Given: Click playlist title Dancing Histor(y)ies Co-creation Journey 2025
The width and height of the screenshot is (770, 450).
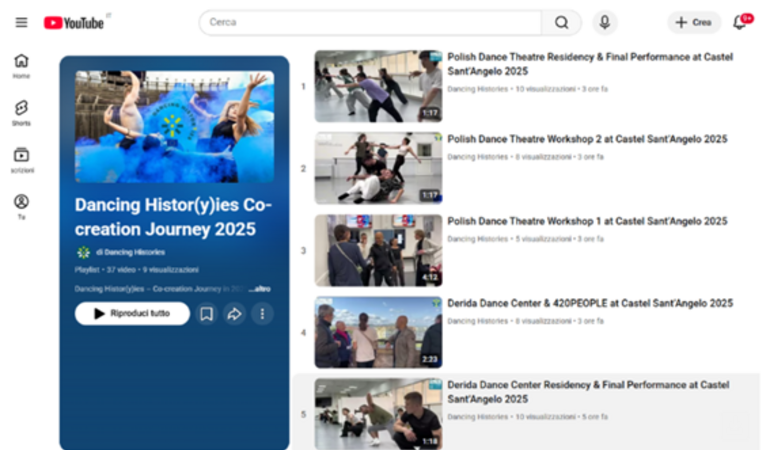Looking at the screenshot, I should (x=173, y=217).
